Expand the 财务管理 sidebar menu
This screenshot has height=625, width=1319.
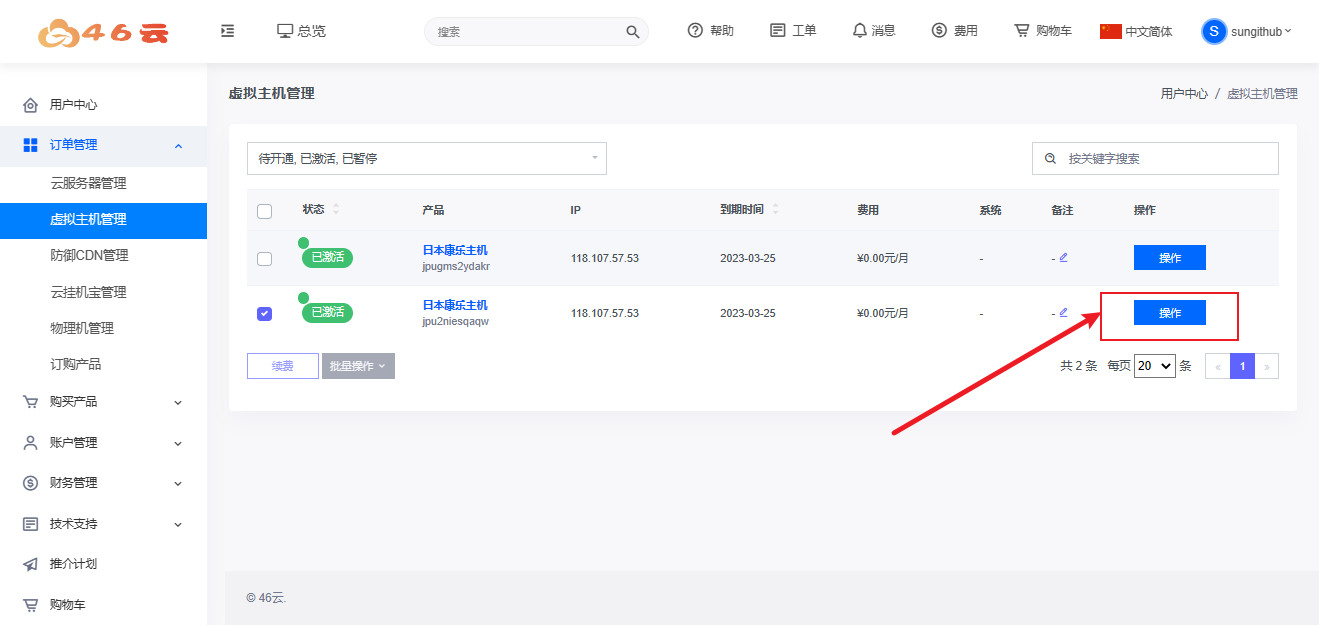[103, 483]
